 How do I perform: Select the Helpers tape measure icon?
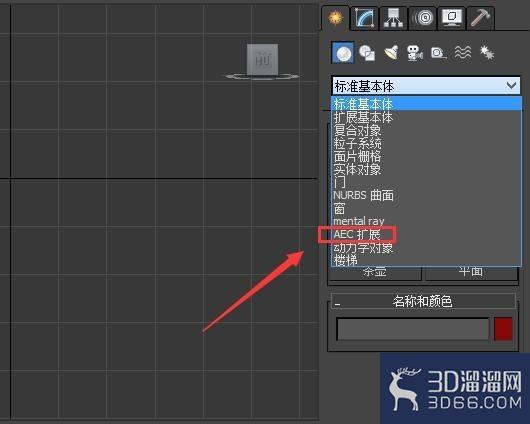439,53
